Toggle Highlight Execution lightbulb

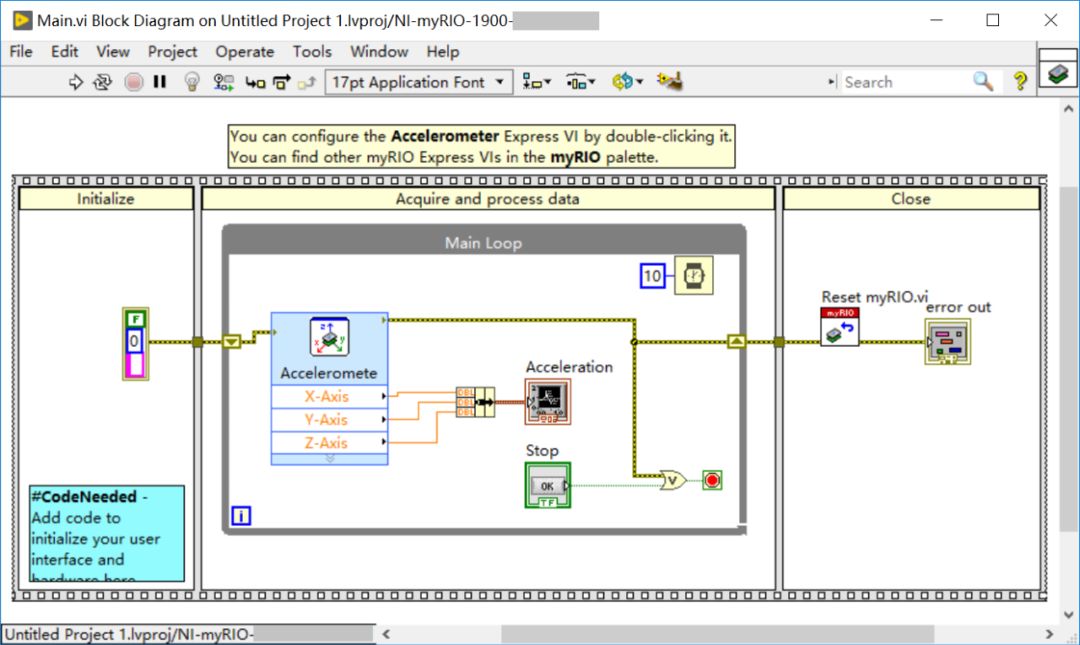click(x=191, y=82)
